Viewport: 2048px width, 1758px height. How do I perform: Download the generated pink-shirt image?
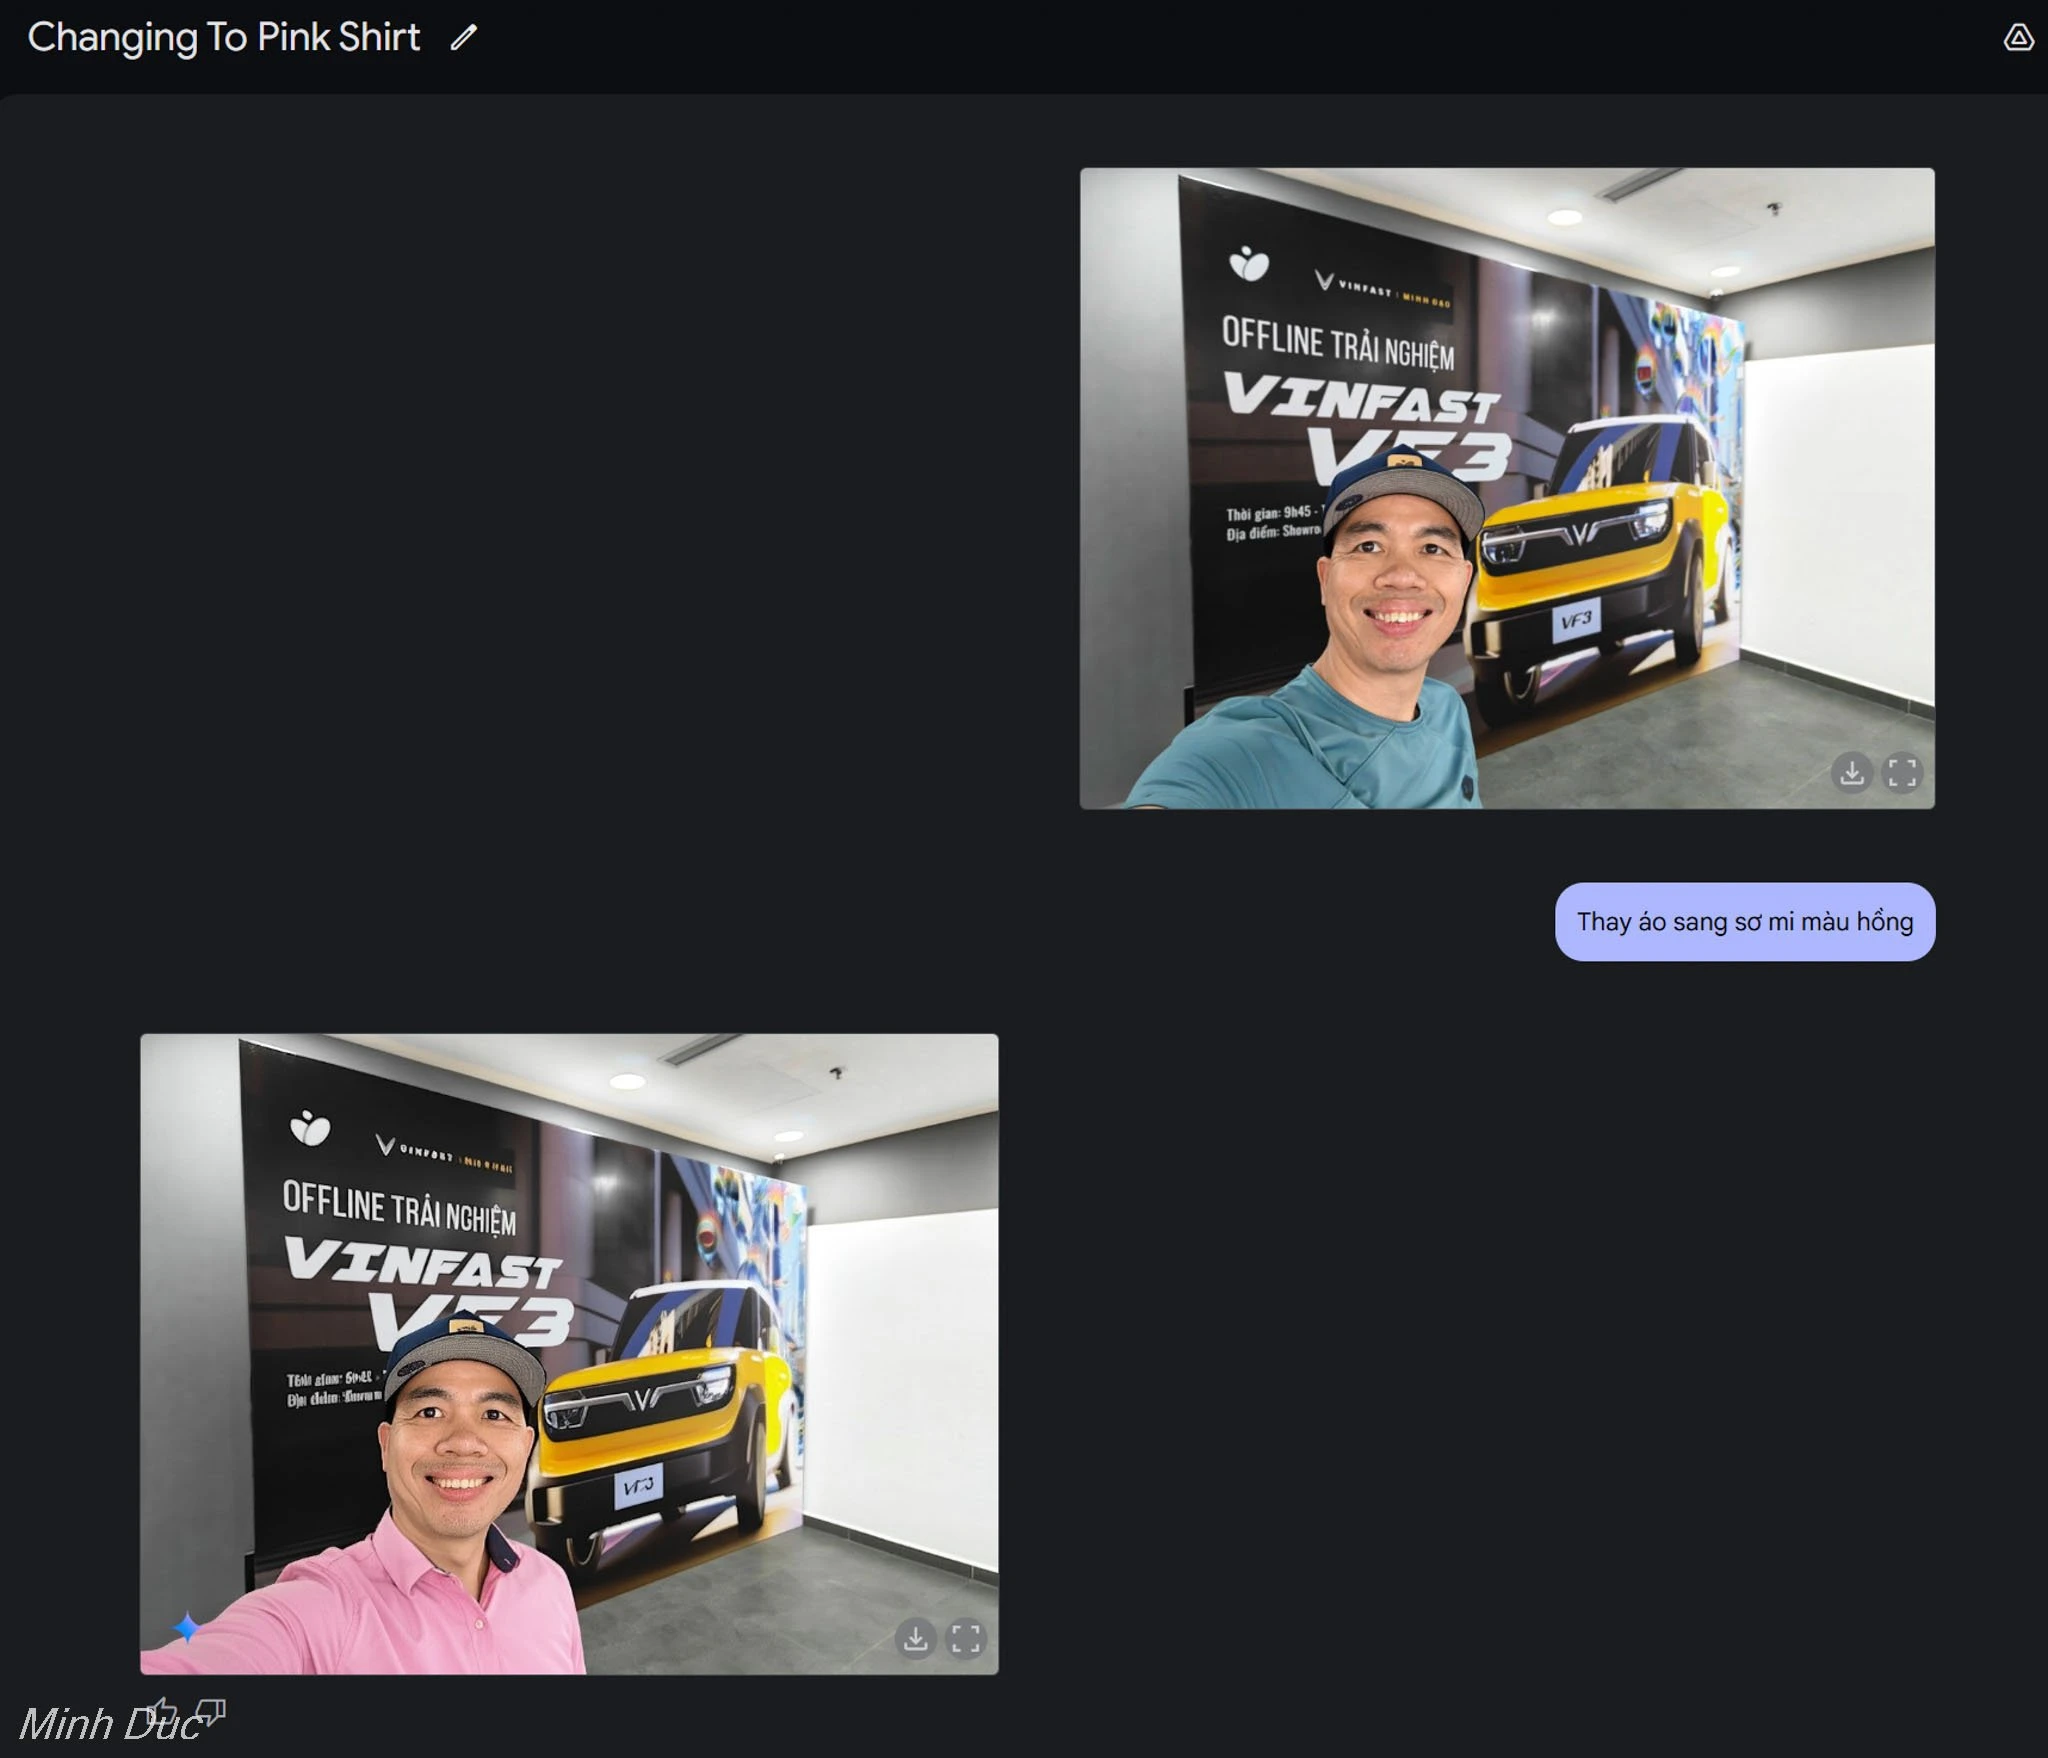coord(915,1638)
